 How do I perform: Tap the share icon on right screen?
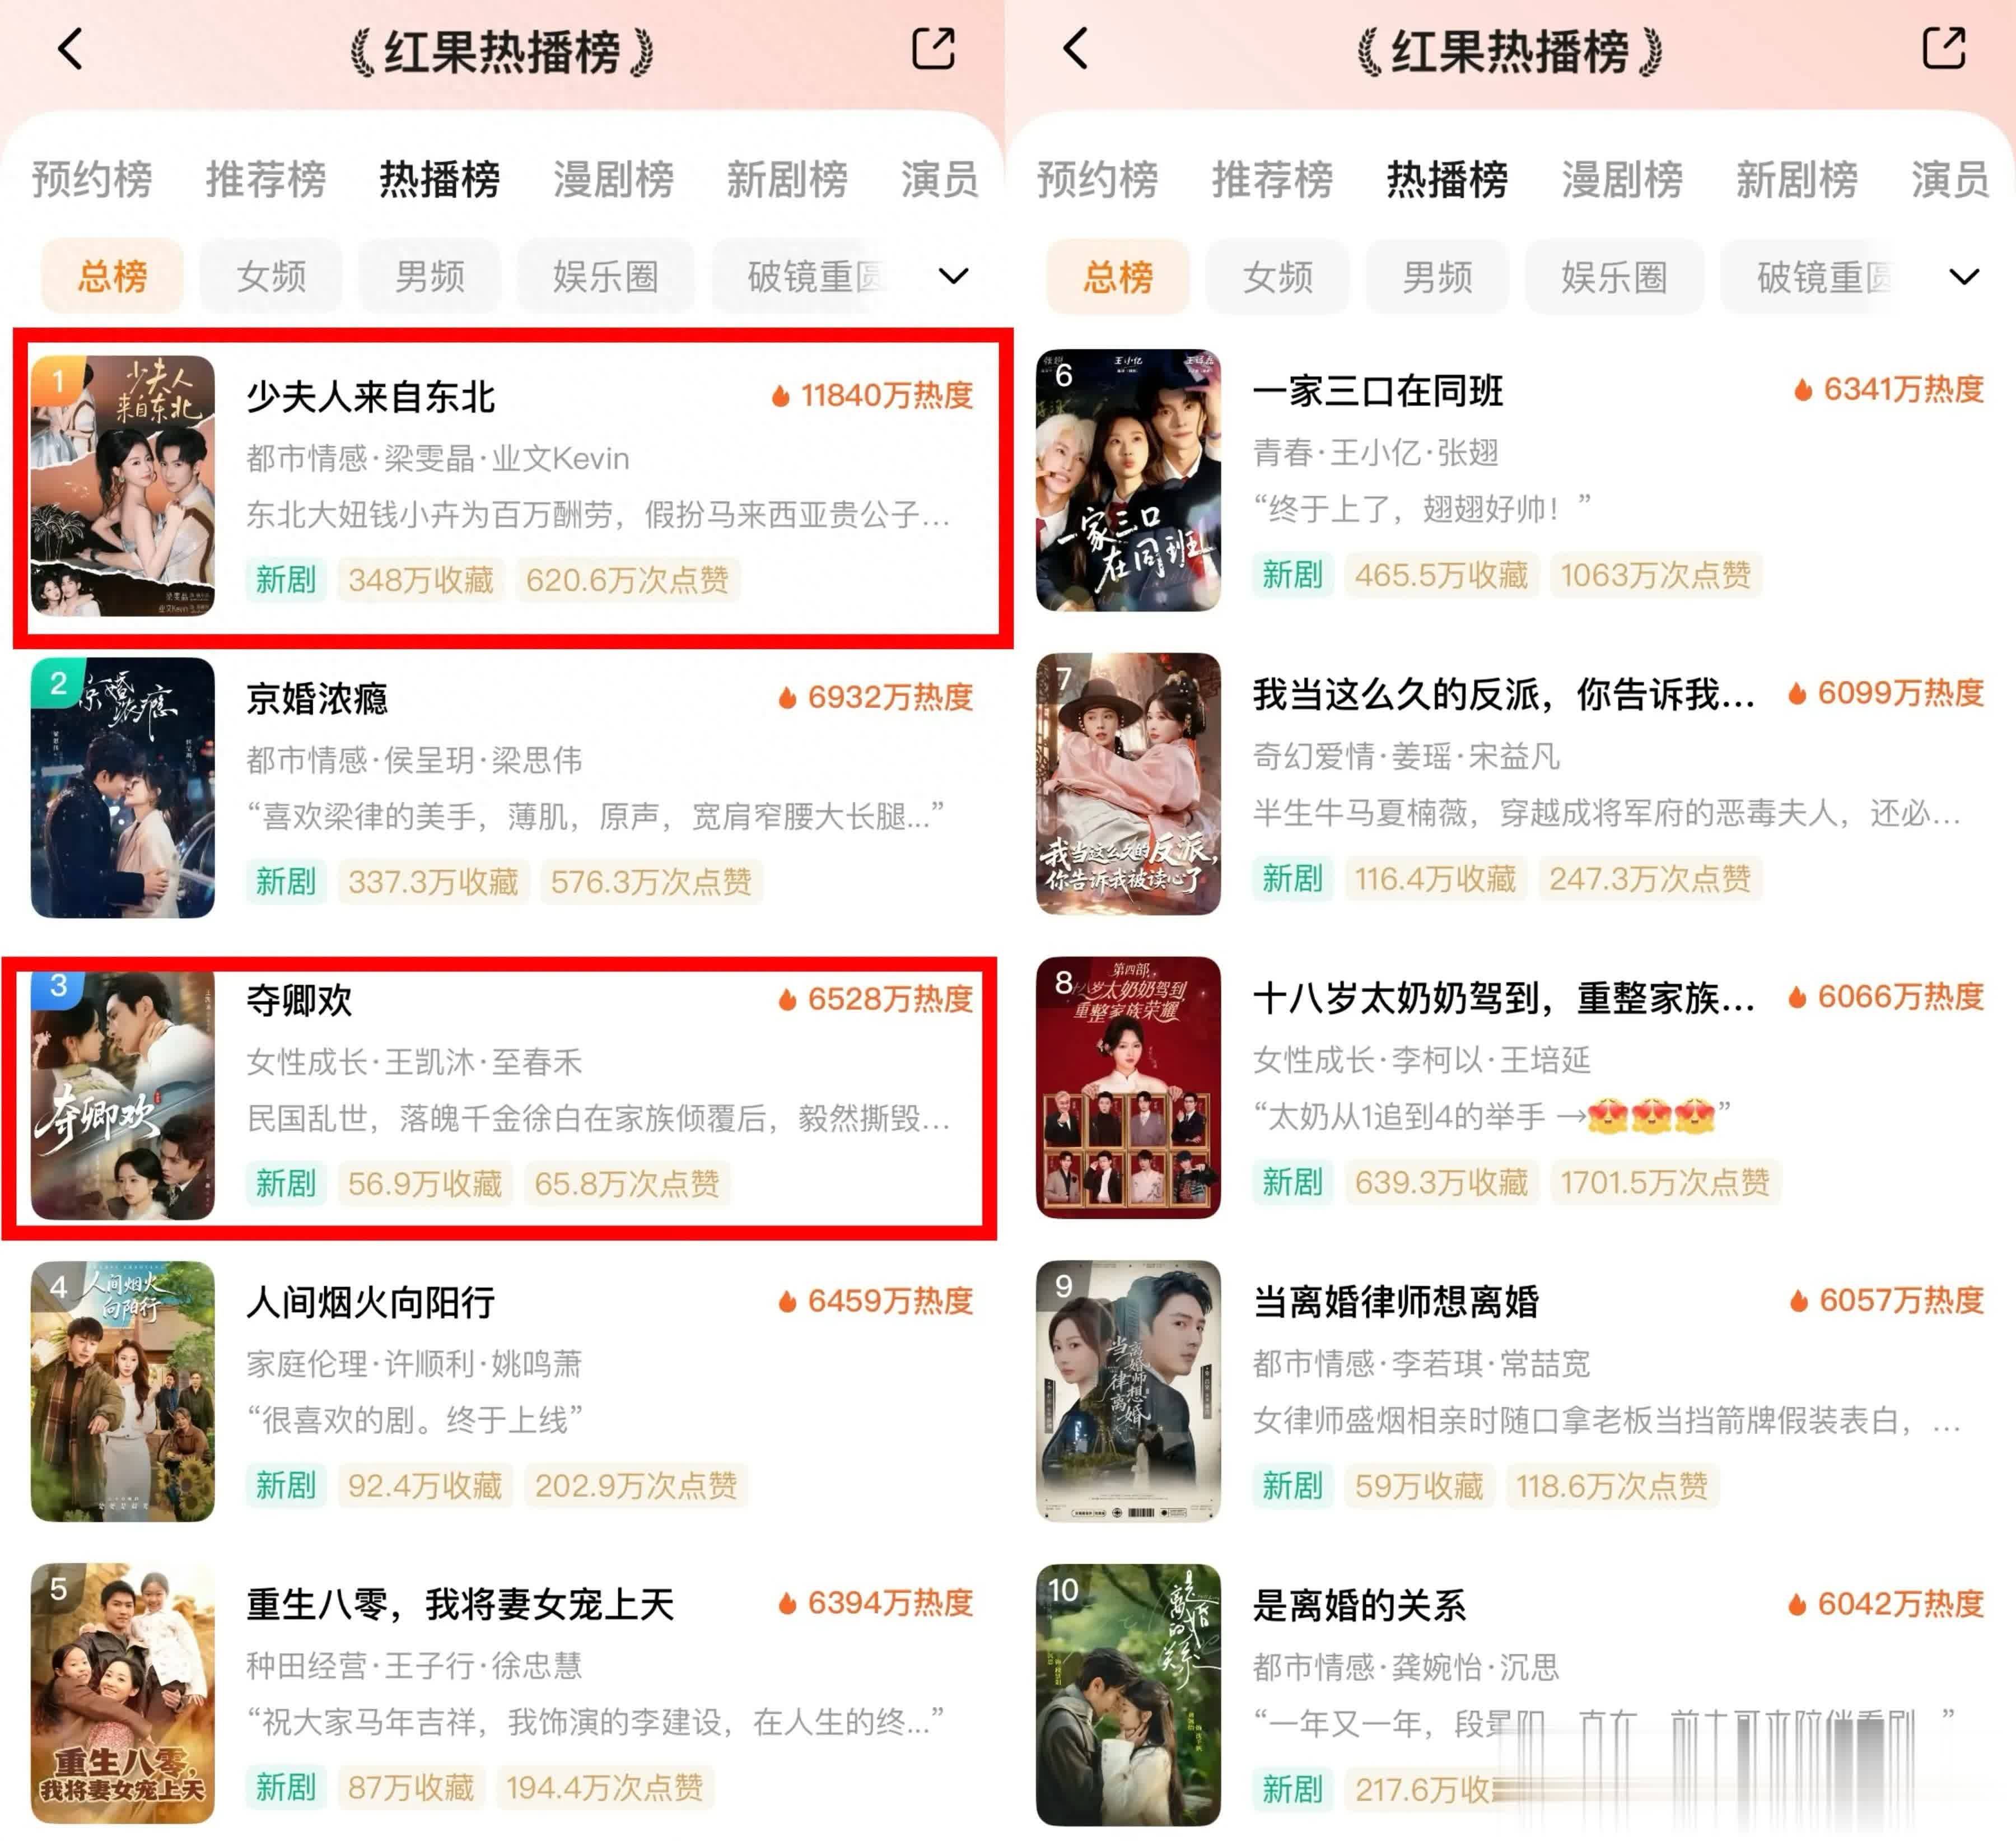(1943, 48)
